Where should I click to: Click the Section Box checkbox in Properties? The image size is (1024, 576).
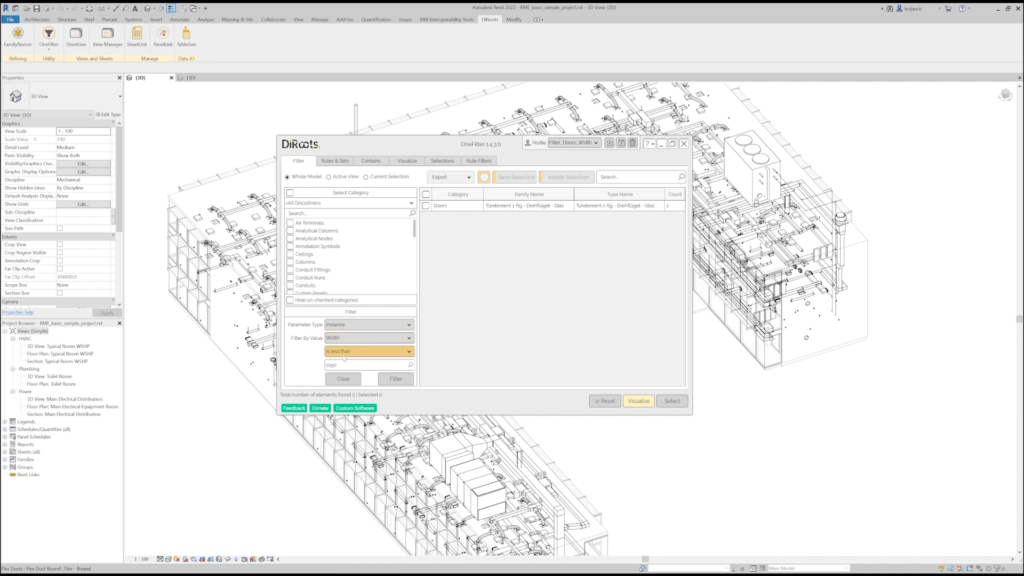point(59,293)
